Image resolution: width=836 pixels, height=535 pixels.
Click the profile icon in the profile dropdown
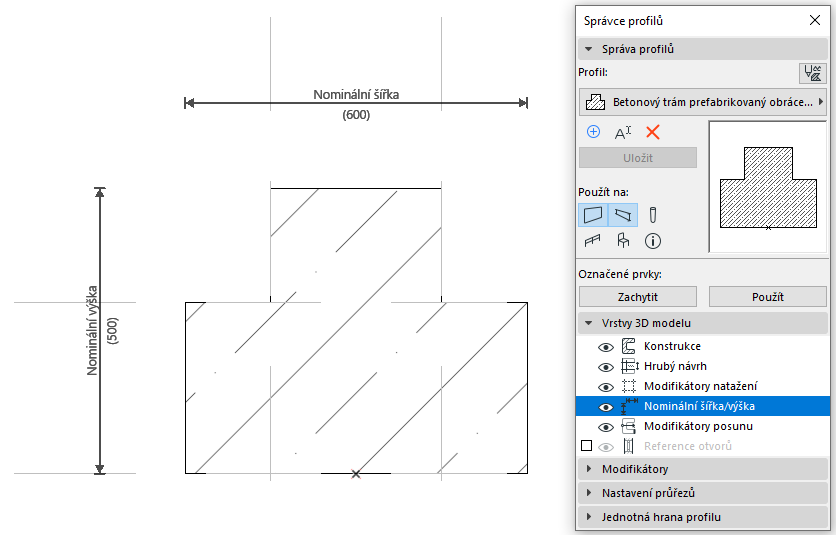point(595,102)
